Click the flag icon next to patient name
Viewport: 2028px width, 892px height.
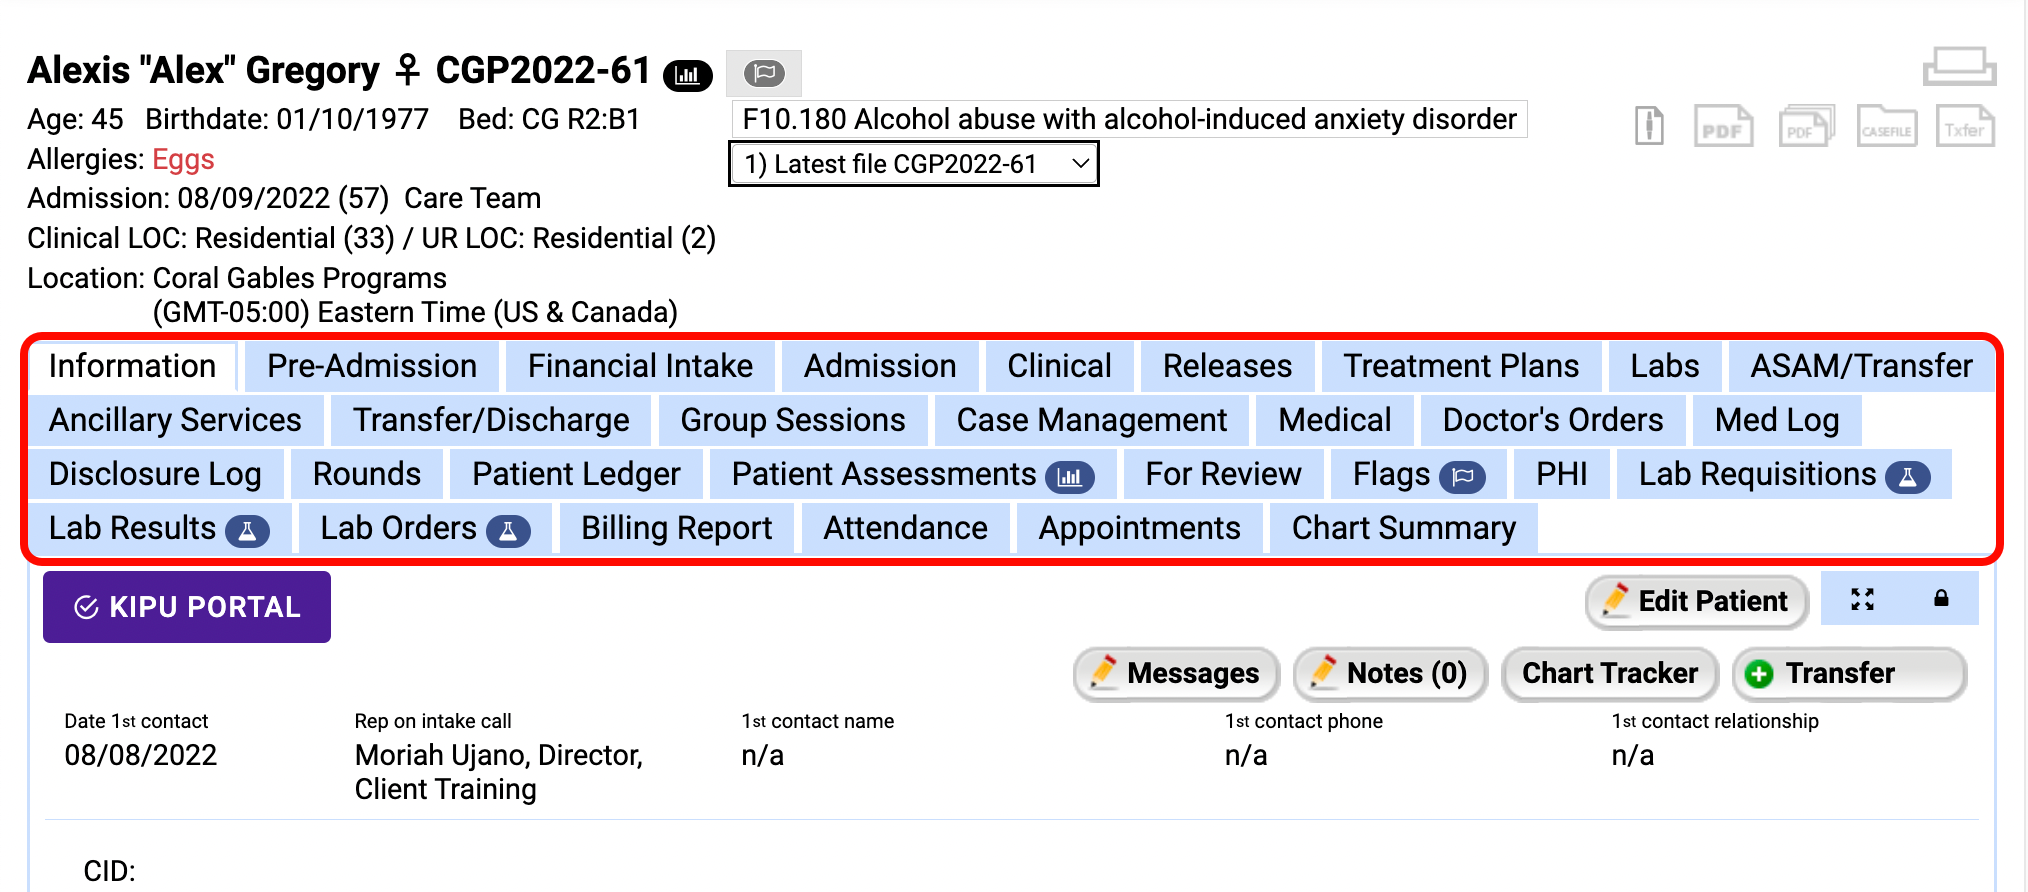coord(764,72)
